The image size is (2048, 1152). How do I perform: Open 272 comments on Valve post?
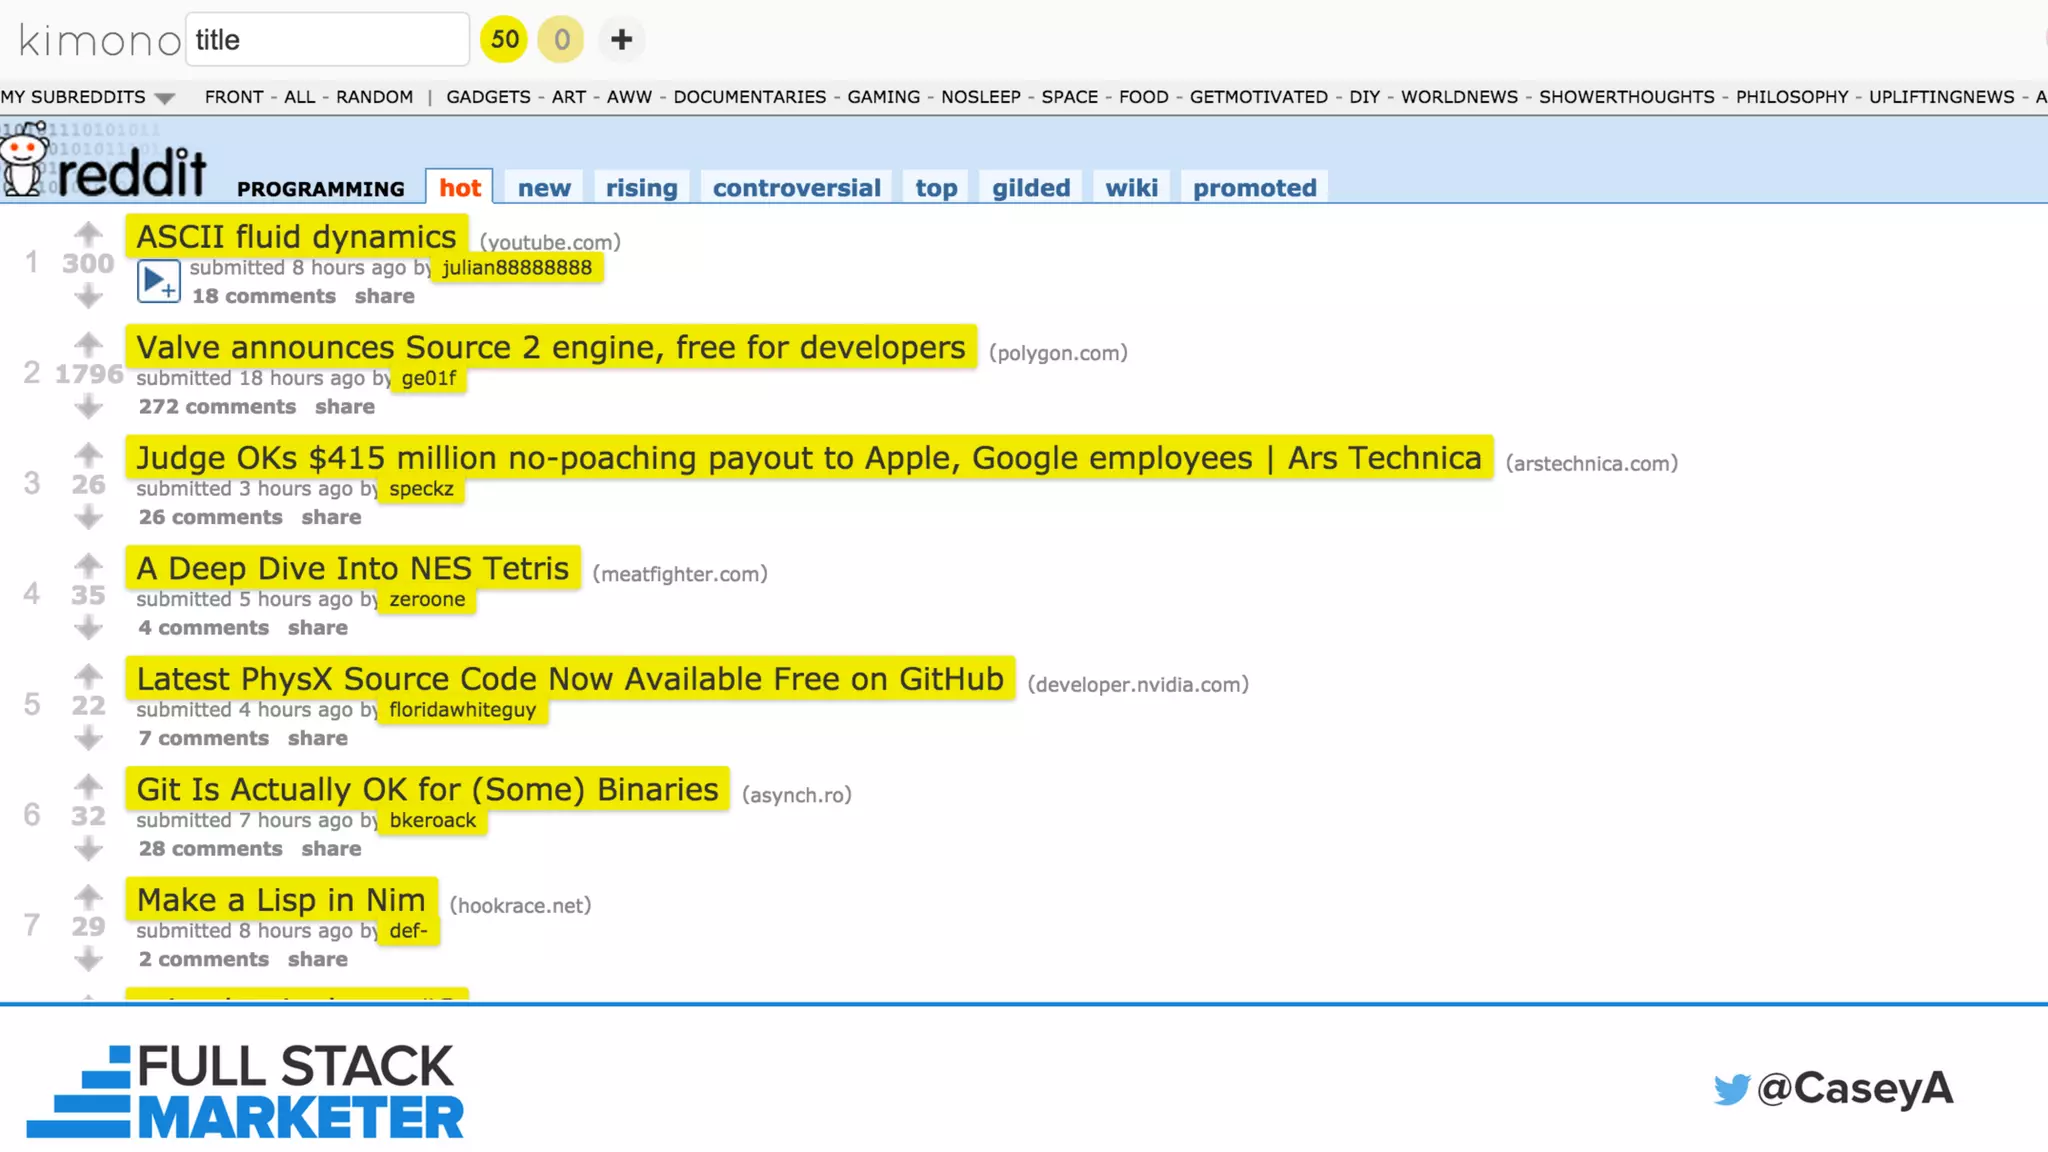point(217,407)
